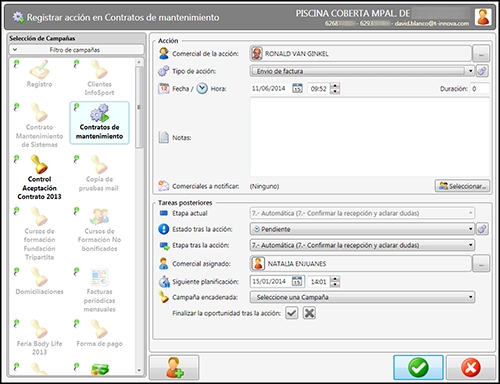Screen dimensions: 500x384
Task: Open the Tipo de acción dropdown
Action: pyautogui.click(x=470, y=71)
